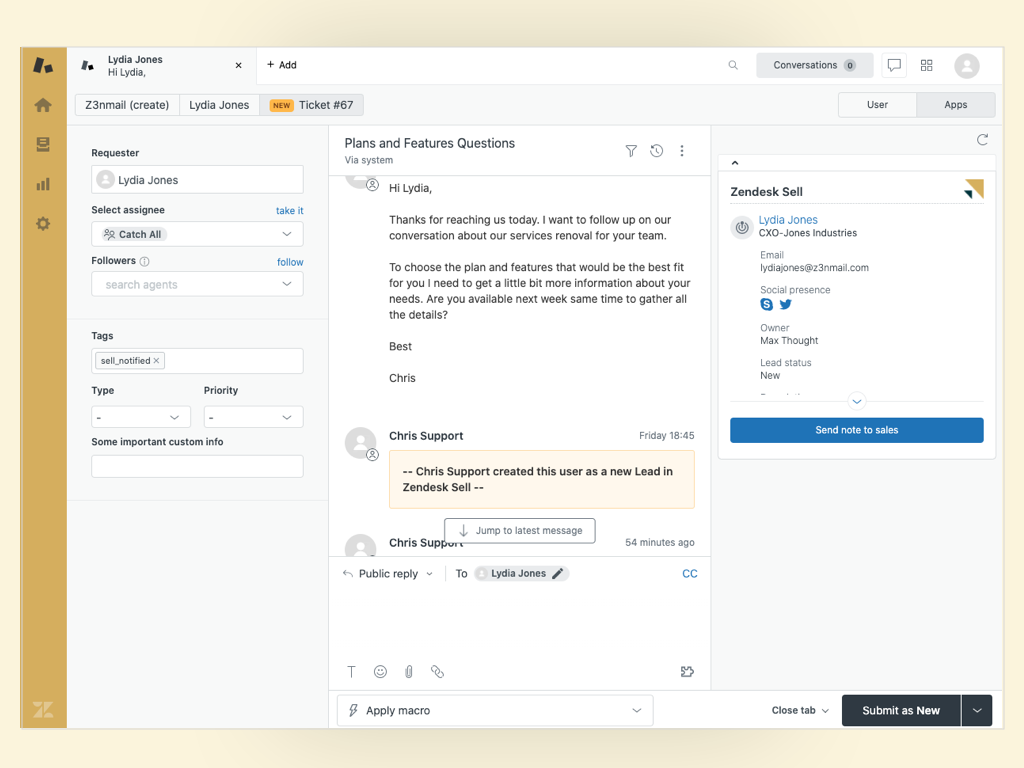Open the Reporting icon in the left sidebar

click(x=42, y=184)
